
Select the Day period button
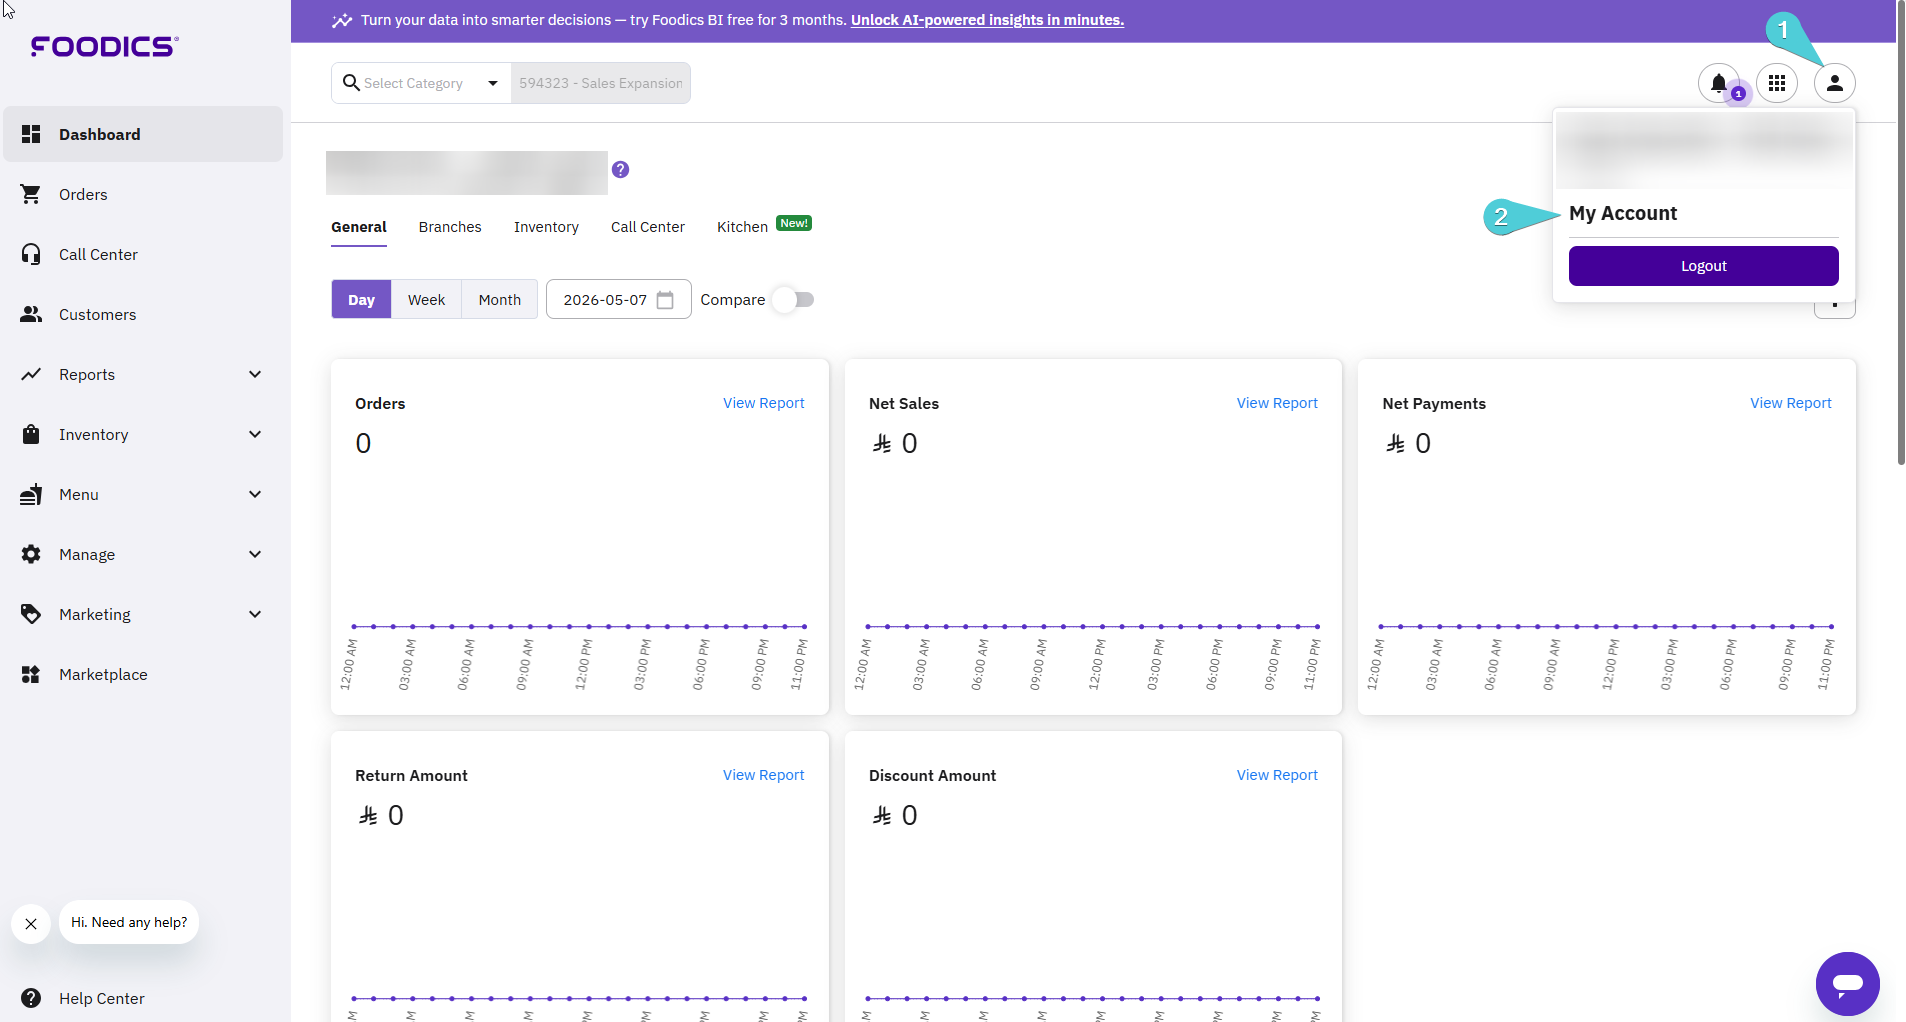coord(361,300)
